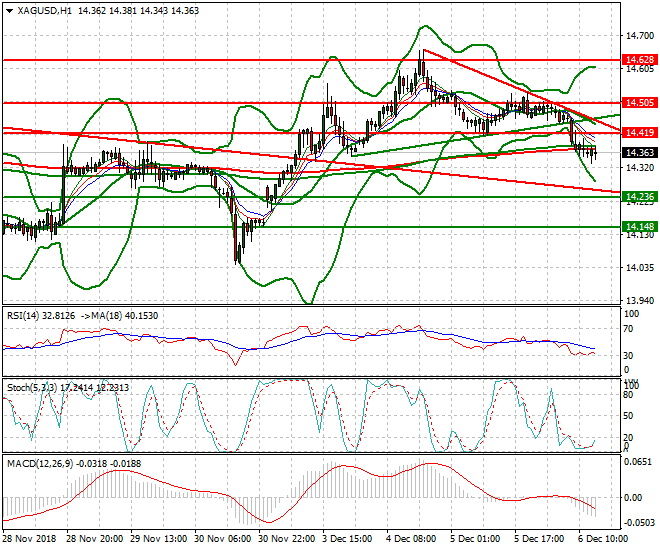Click the 14.419 red price label
This screenshot has height=550, width=660.
tap(640, 133)
